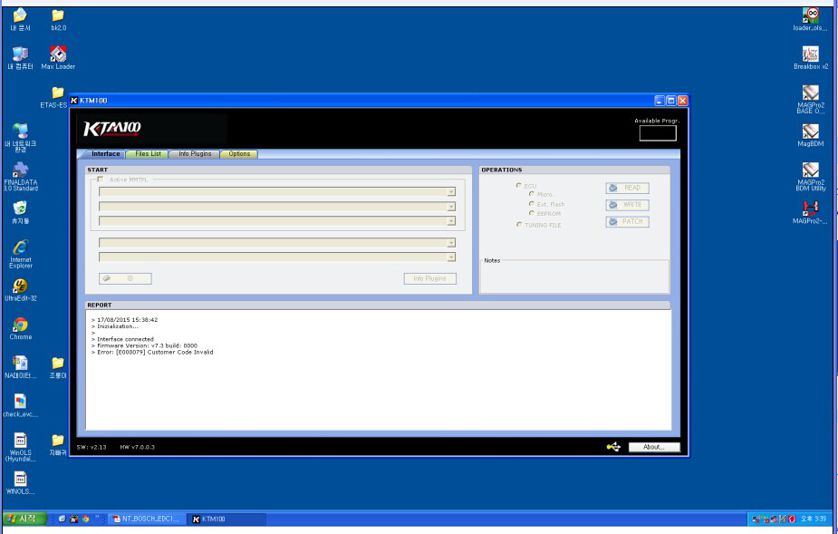Open the UltraEdit-32 desktop icon
This screenshot has height=534, width=838.
(20, 289)
